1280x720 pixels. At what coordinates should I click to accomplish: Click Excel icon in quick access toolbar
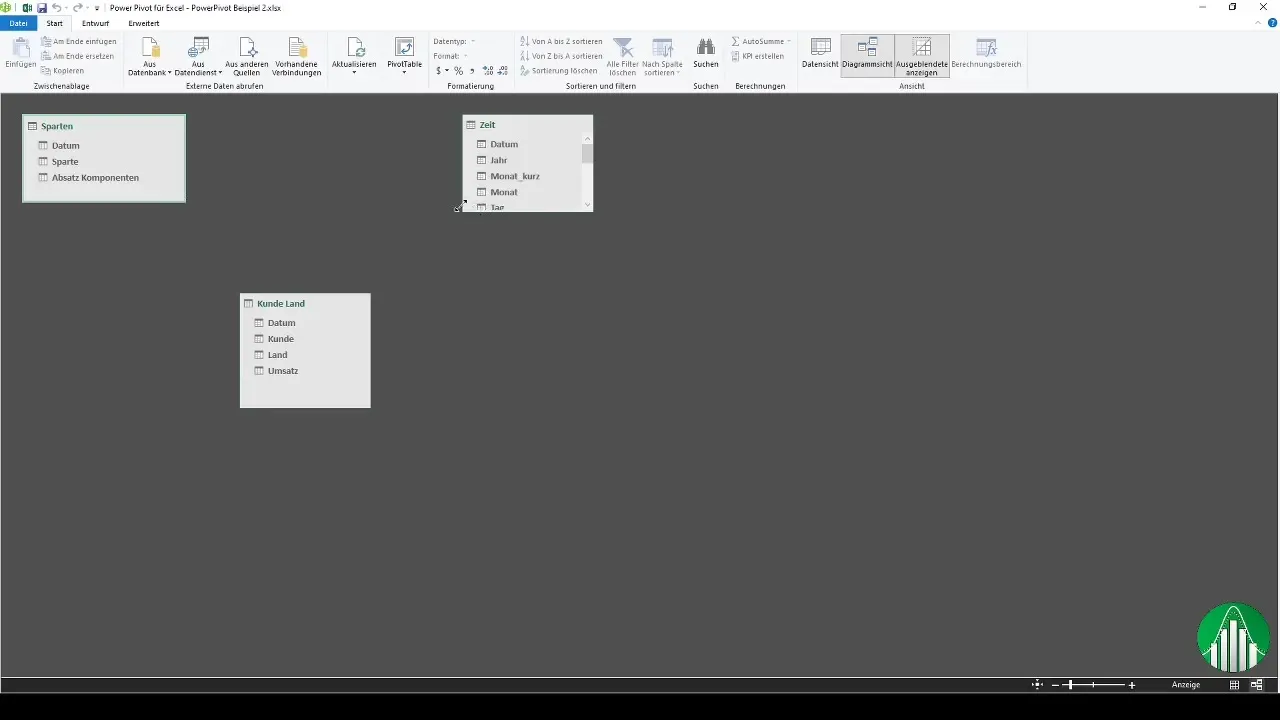[x=28, y=7]
